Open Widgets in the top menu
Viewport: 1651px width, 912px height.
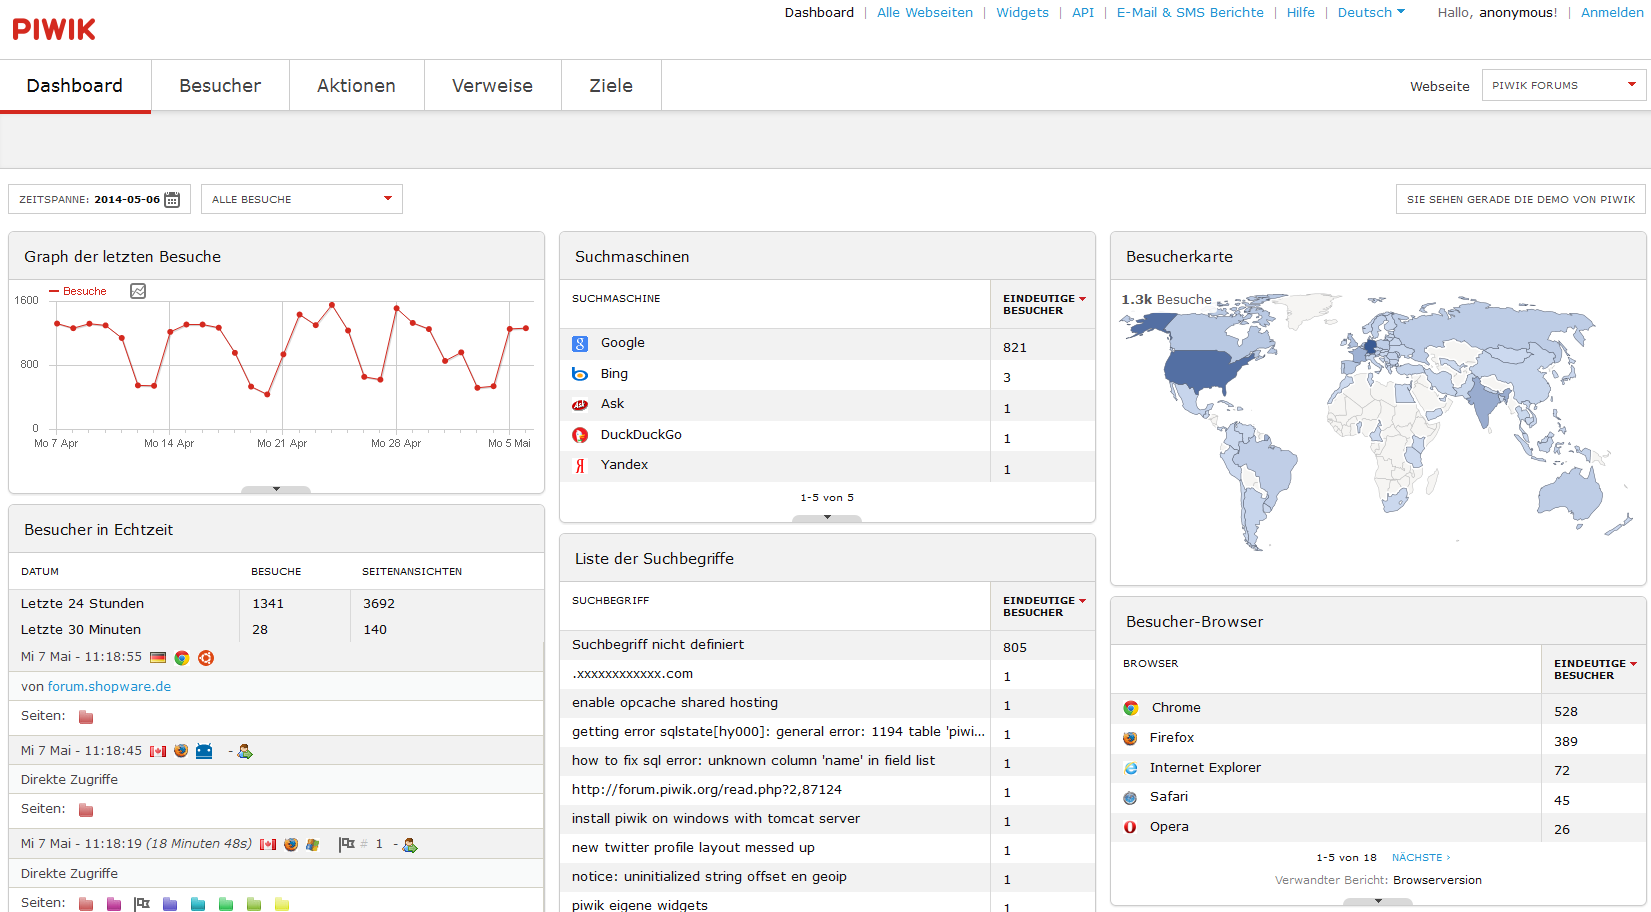tap(1022, 13)
